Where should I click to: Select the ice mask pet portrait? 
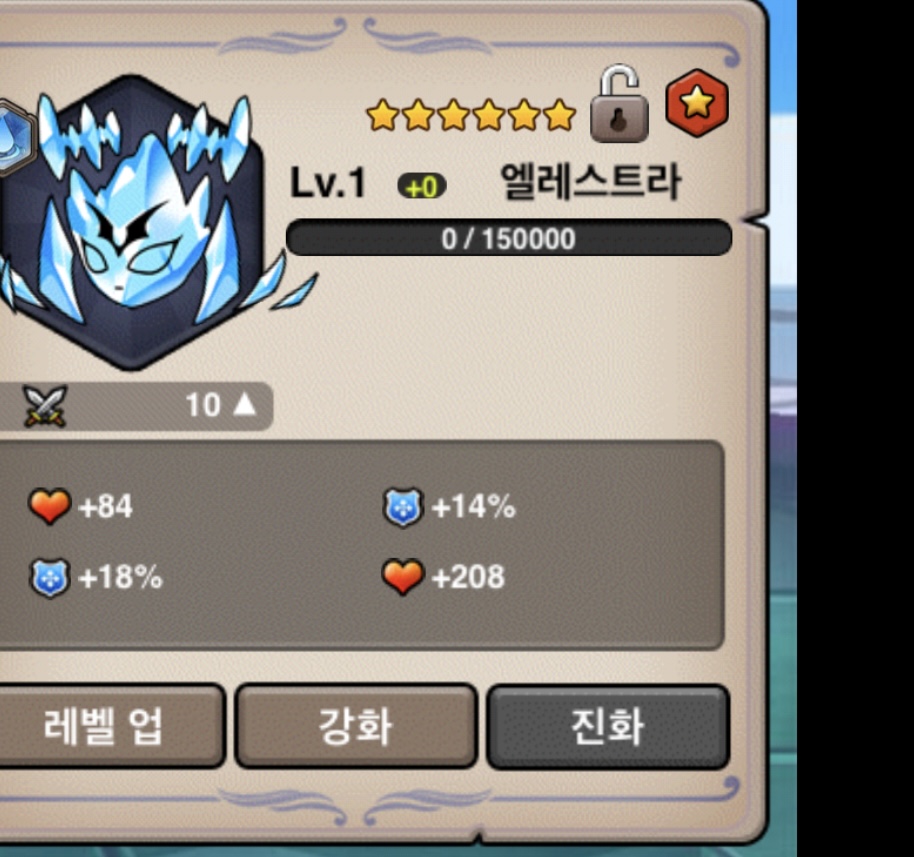133,222
